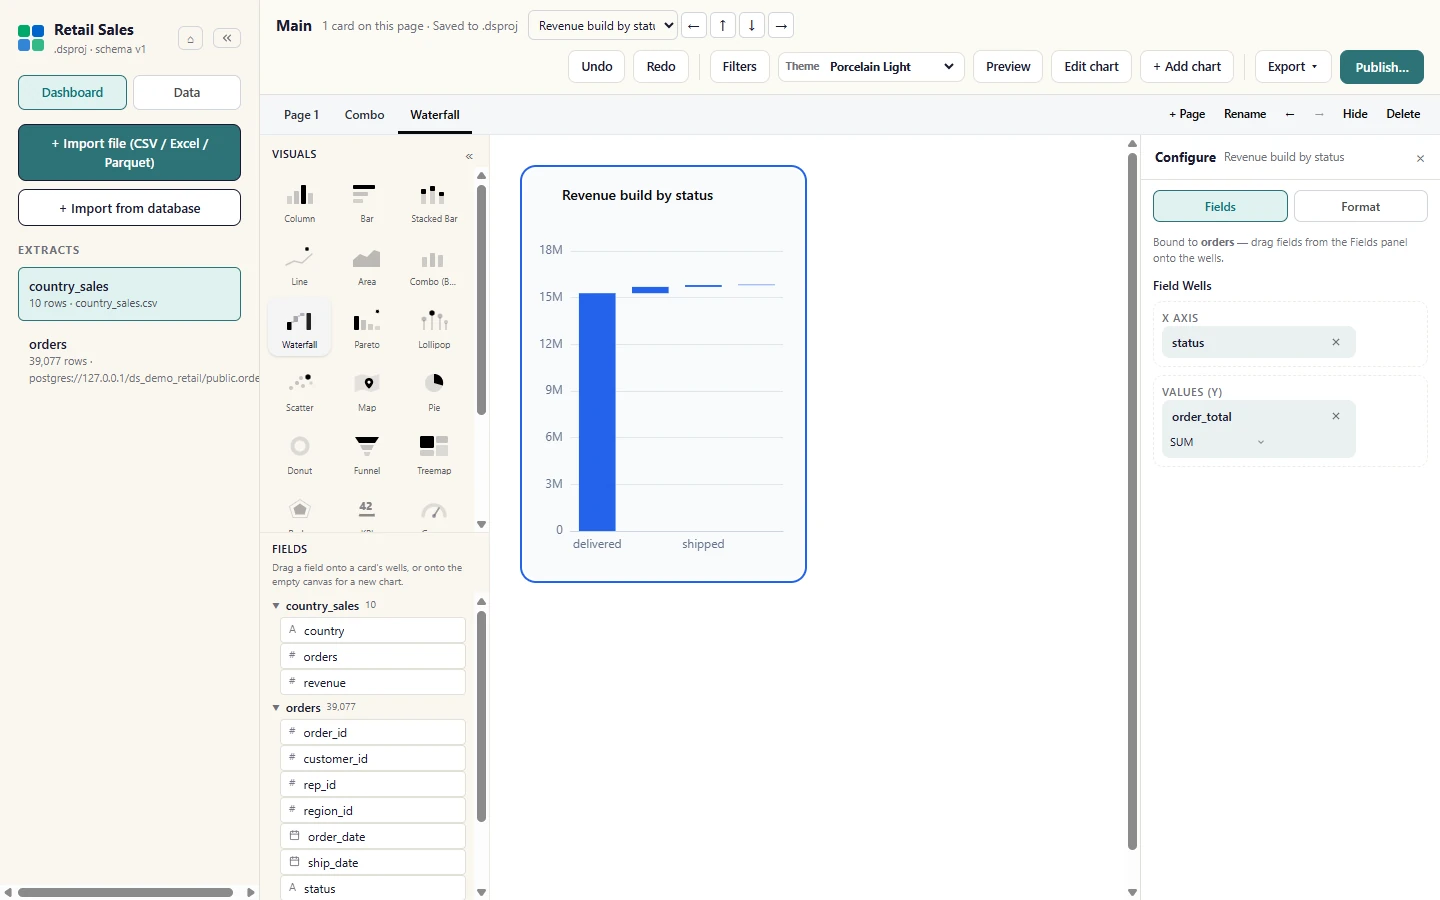Image resolution: width=1440 pixels, height=900 pixels.
Task: Select the Column chart visual
Action: (x=299, y=203)
